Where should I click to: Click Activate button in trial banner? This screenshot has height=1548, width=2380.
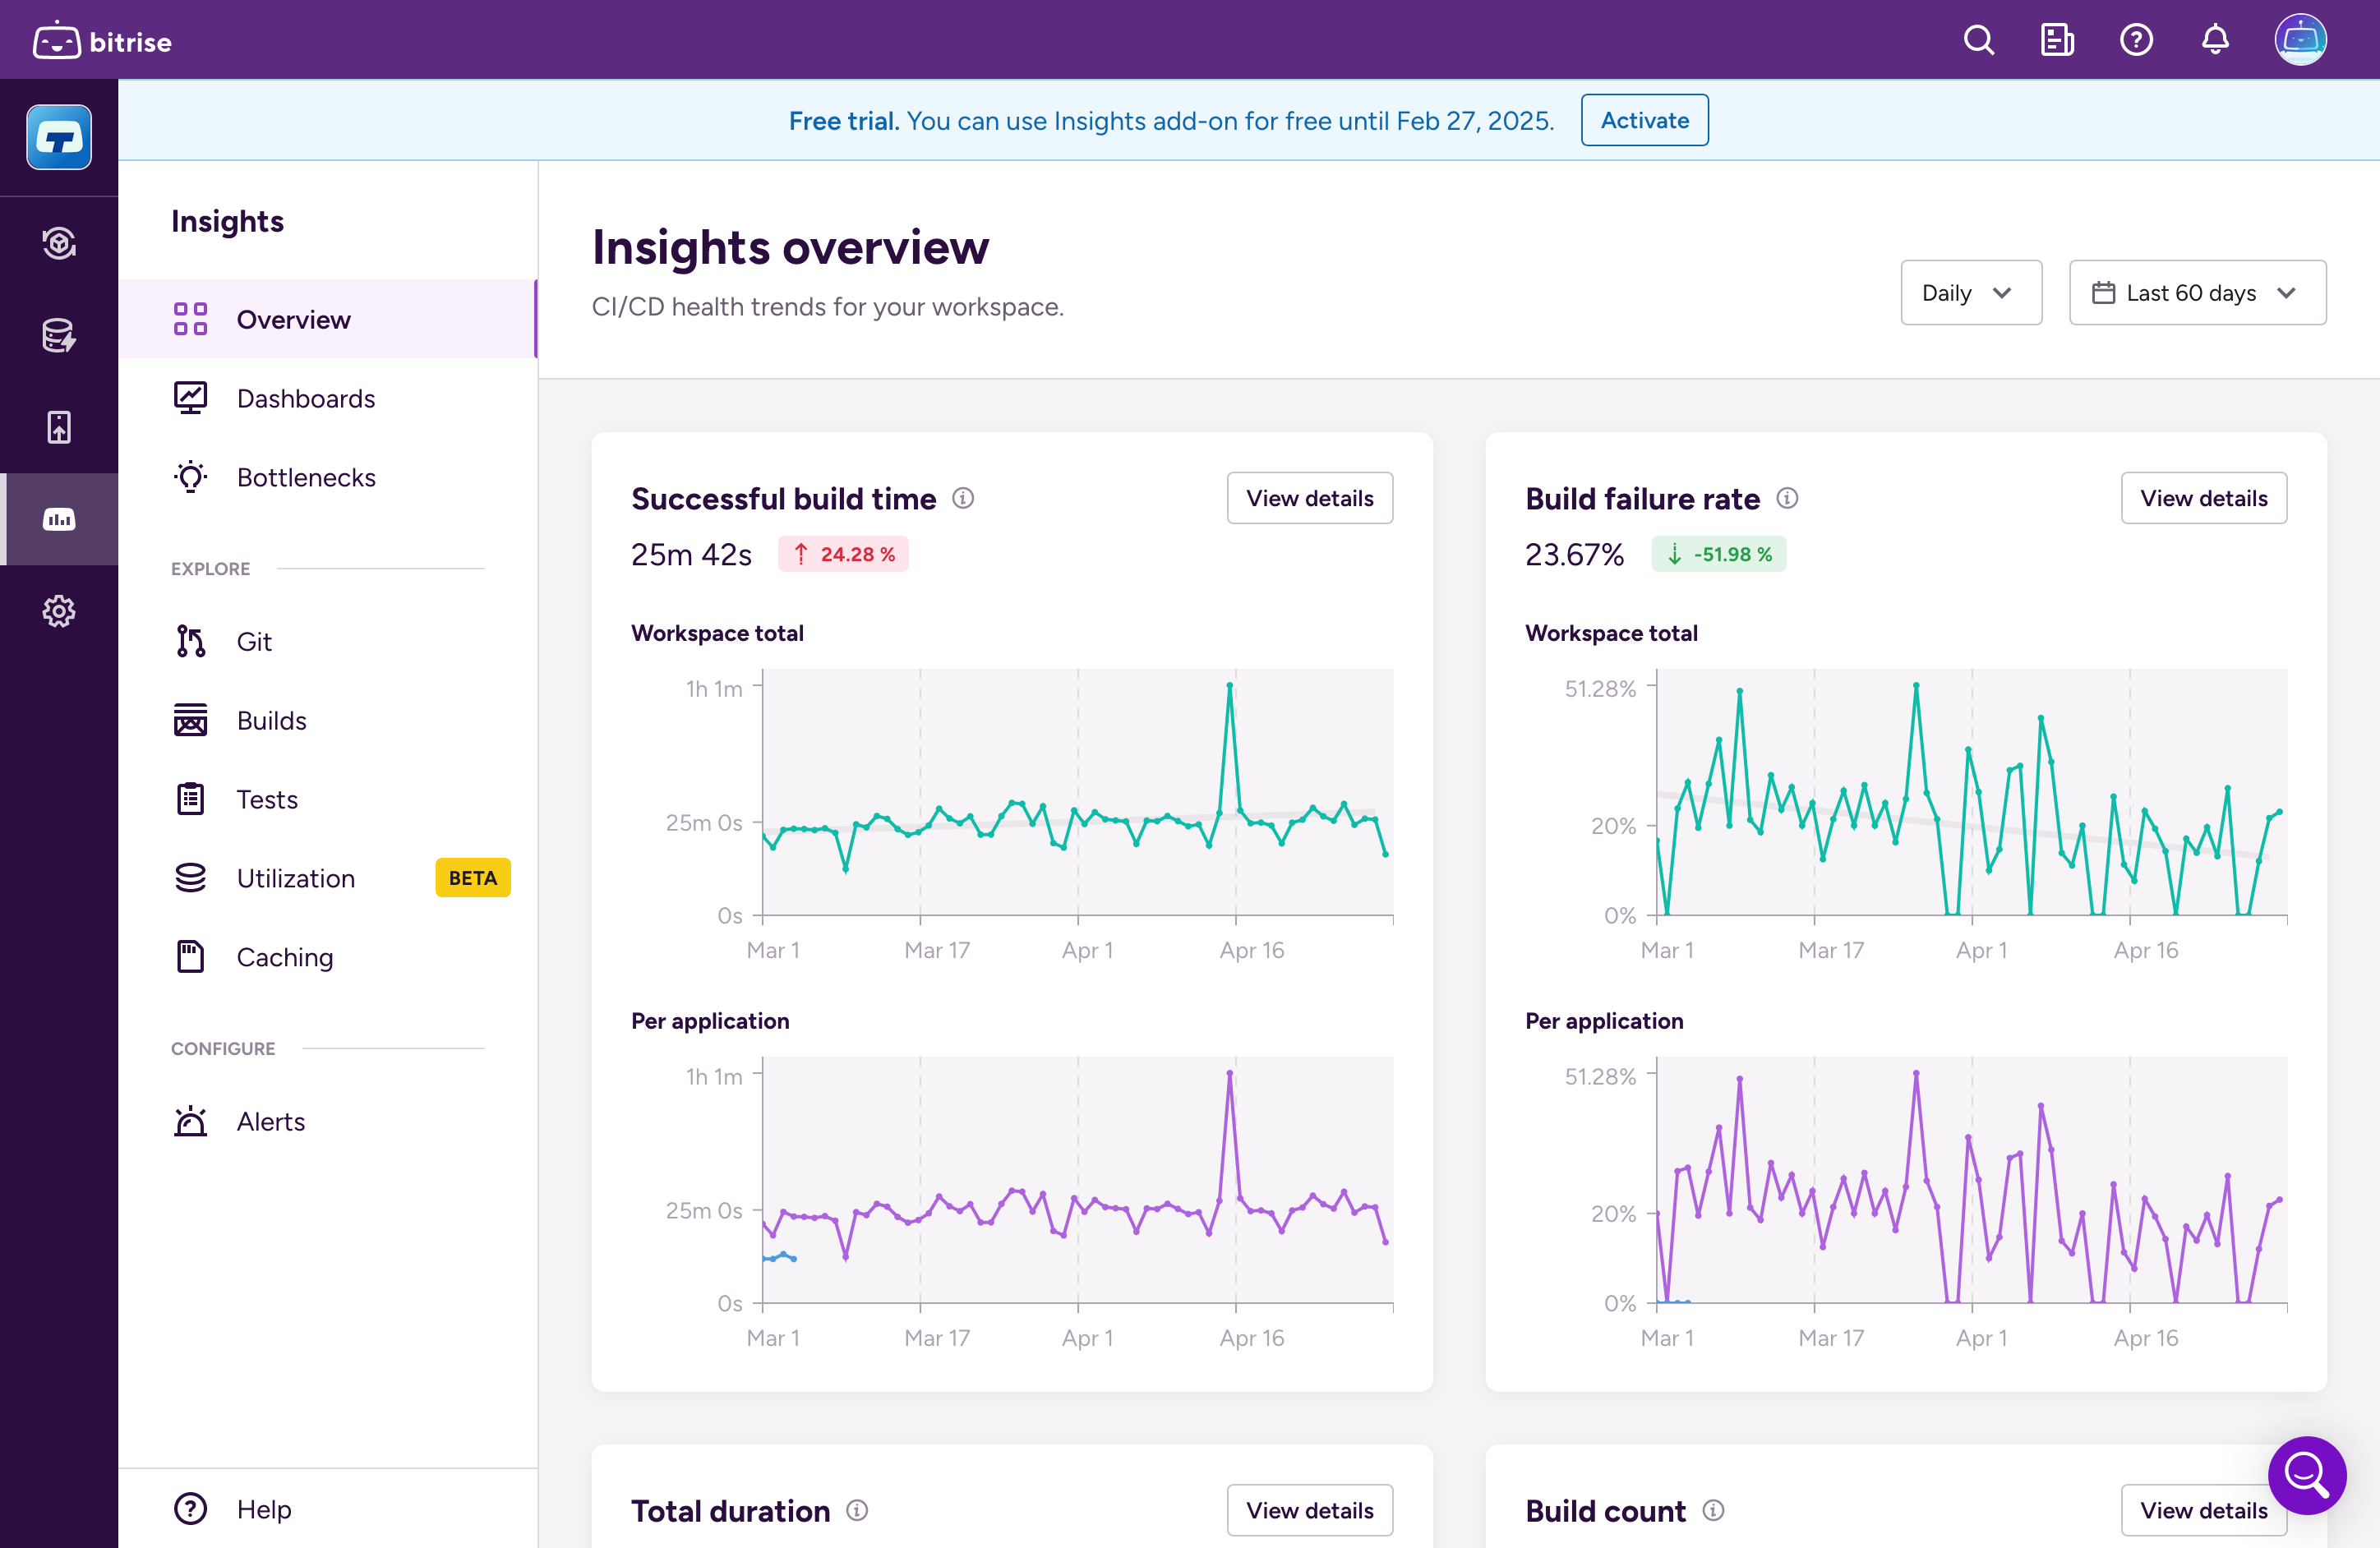point(1644,120)
